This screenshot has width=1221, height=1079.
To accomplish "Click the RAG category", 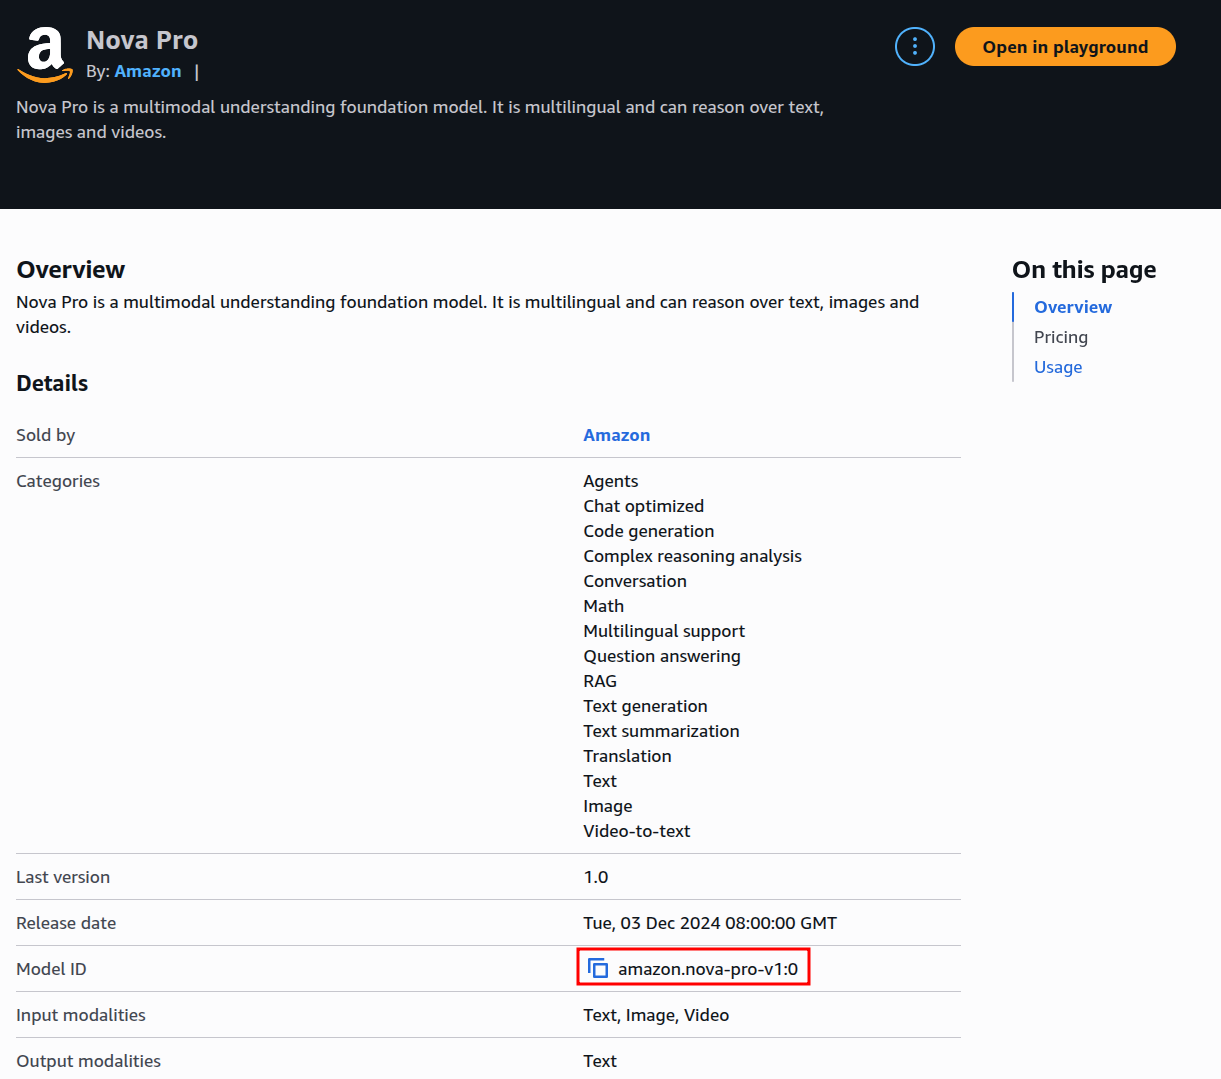I will point(600,681).
